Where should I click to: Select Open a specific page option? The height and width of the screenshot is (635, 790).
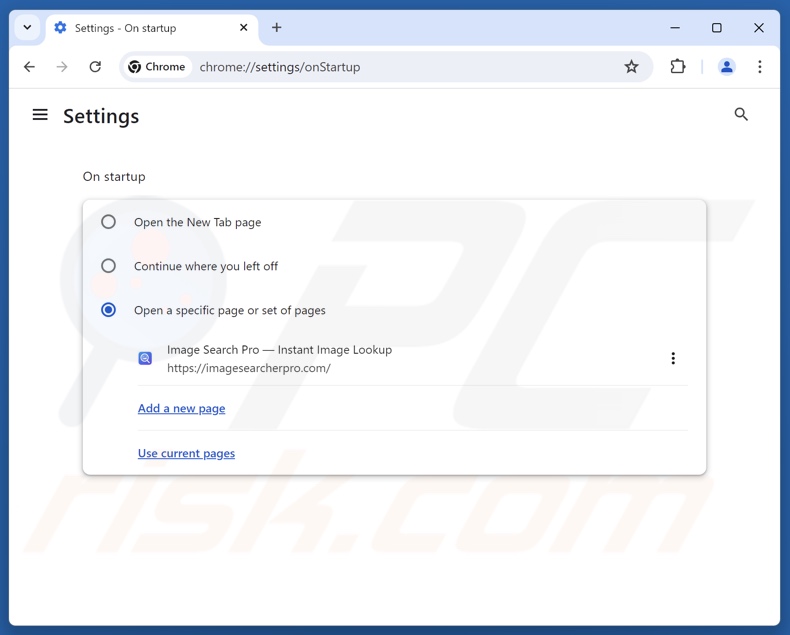coord(109,310)
